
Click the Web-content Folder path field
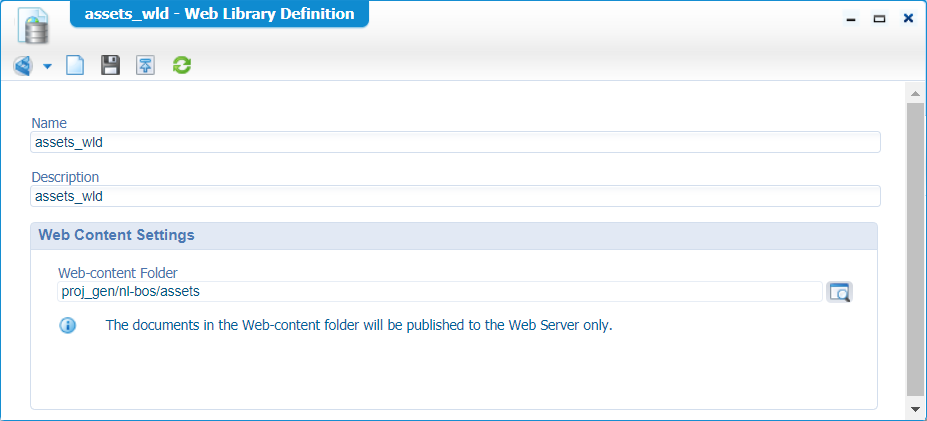pyautogui.click(x=440, y=292)
